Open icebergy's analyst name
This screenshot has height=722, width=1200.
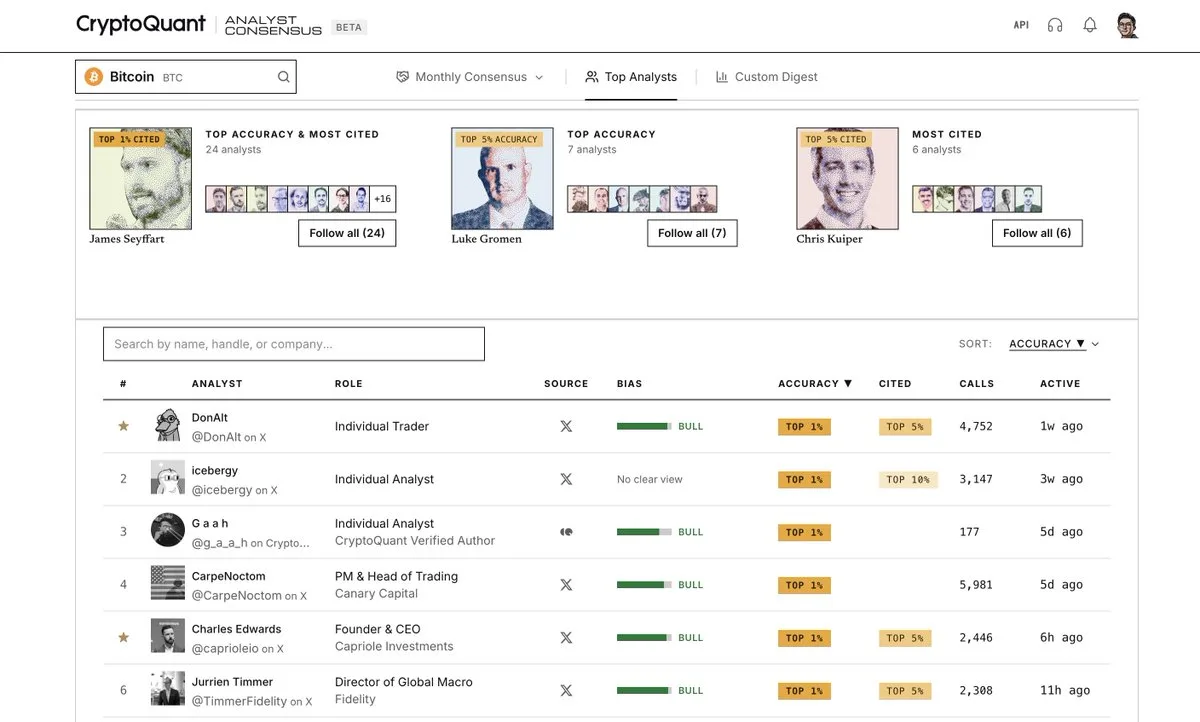tap(215, 471)
